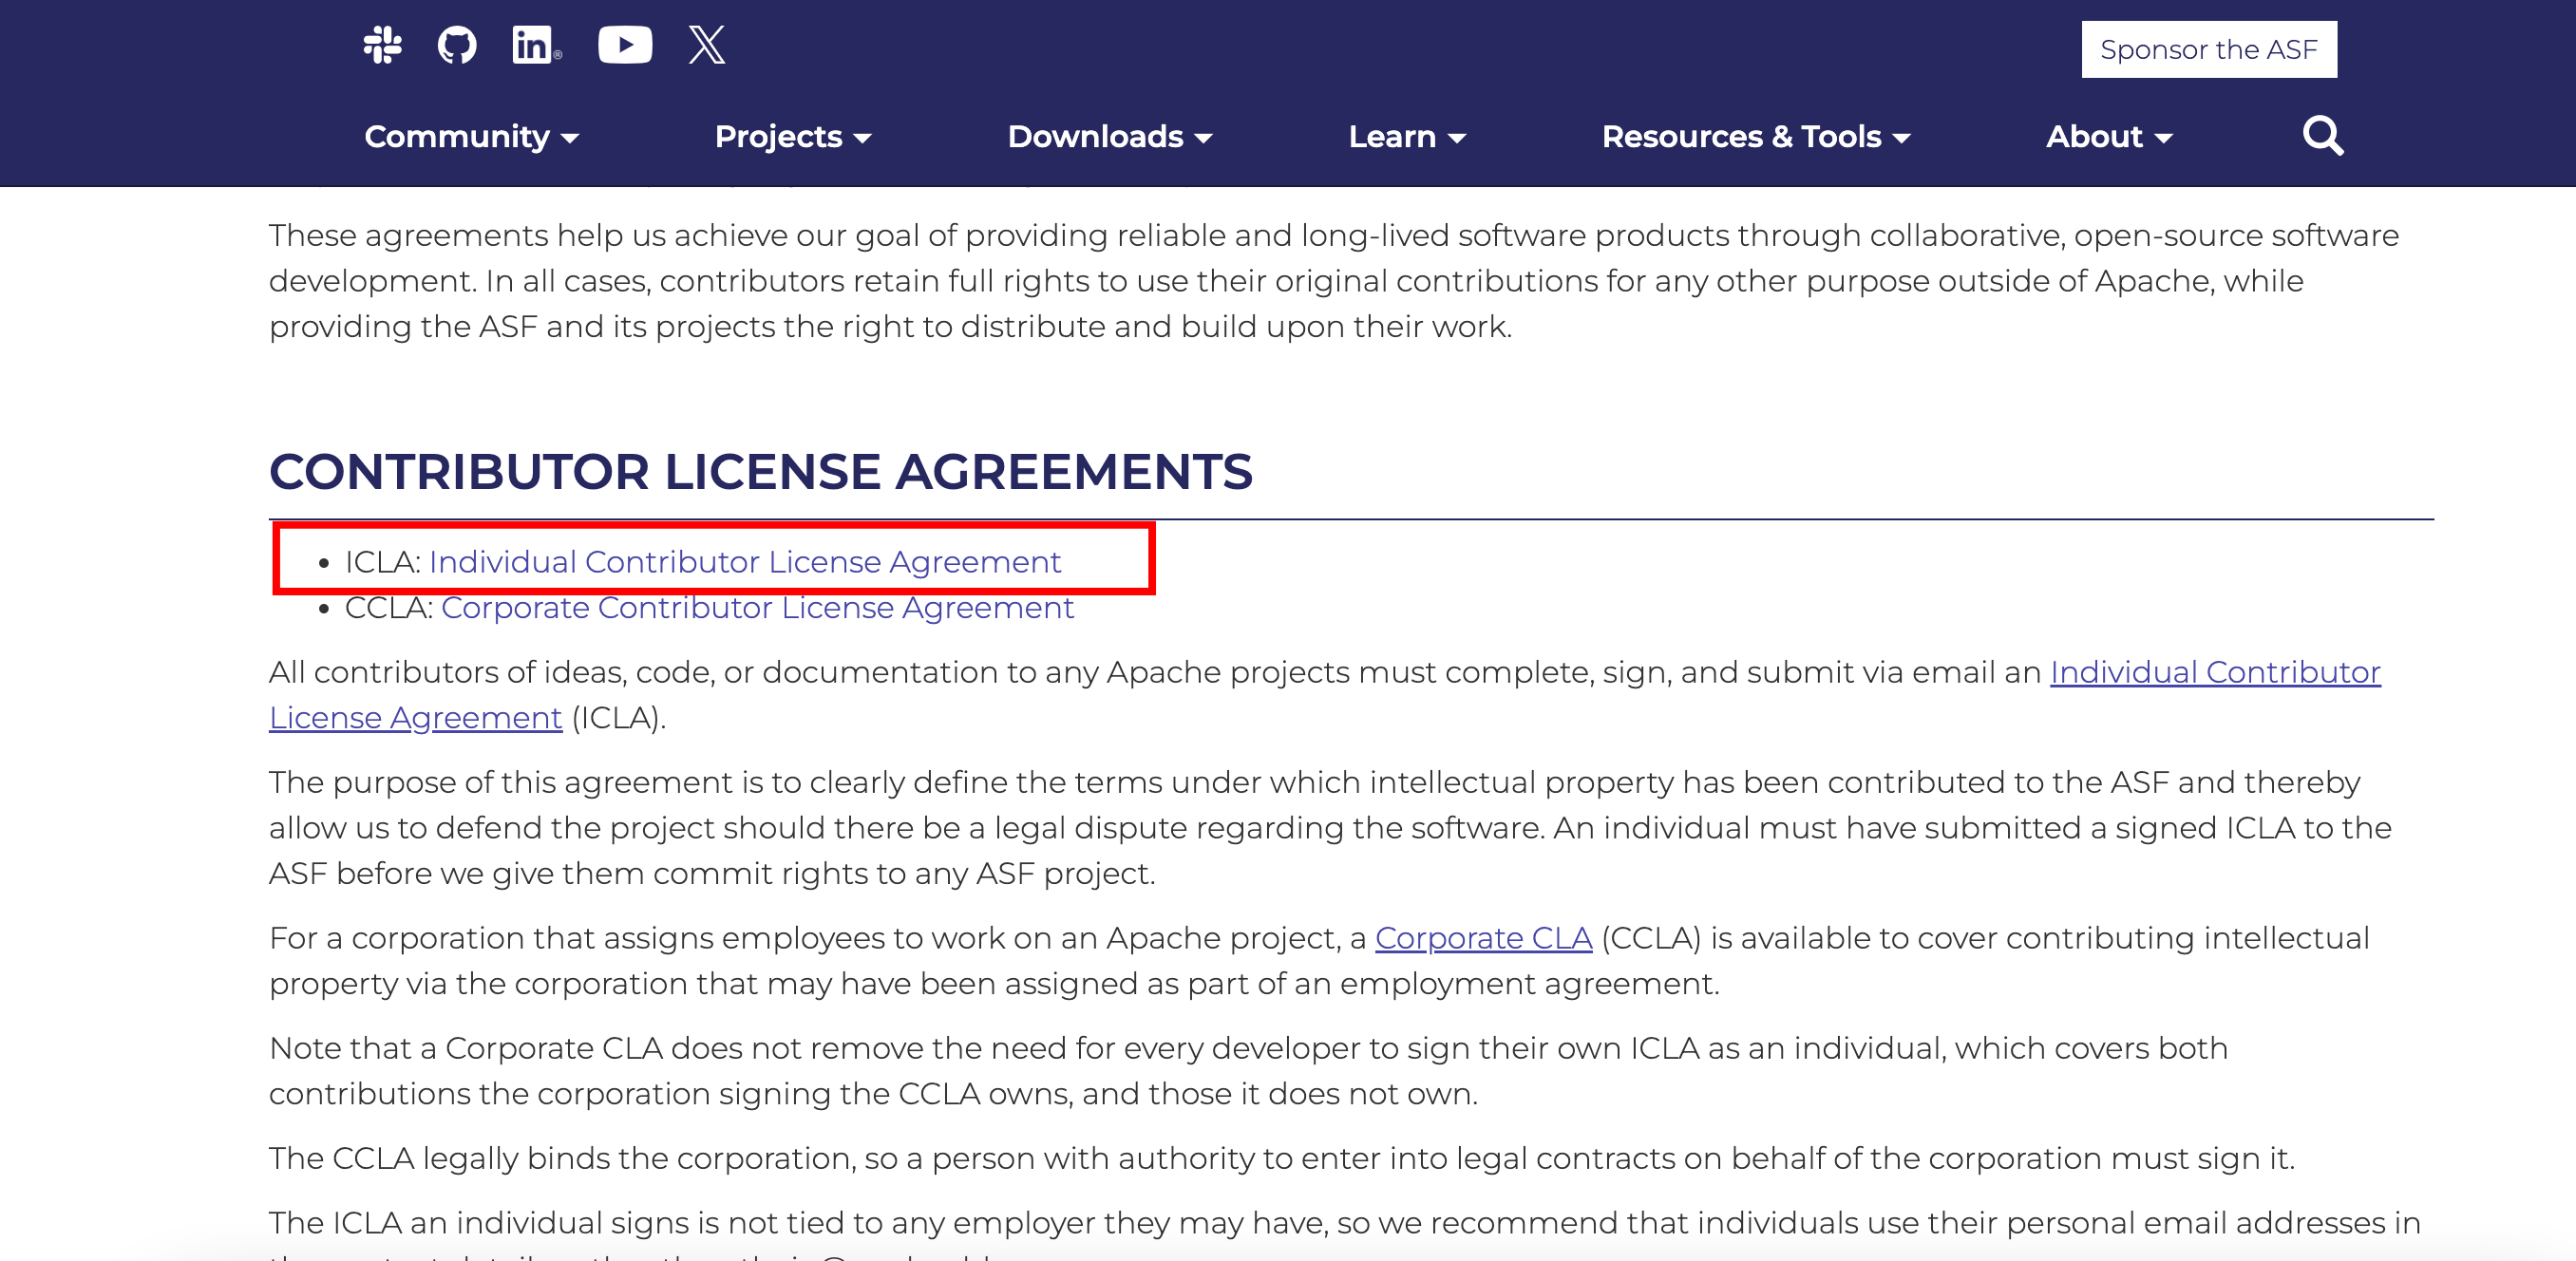Expand the Downloads dropdown menu

pyautogui.click(x=1109, y=137)
